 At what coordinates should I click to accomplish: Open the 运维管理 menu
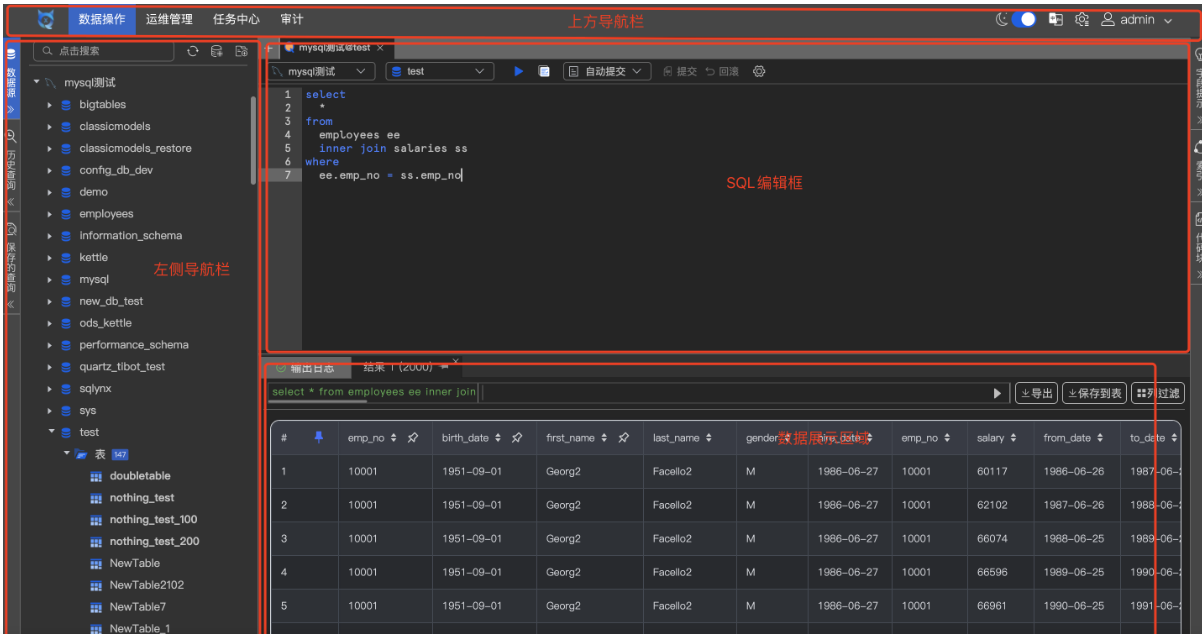(x=169, y=19)
